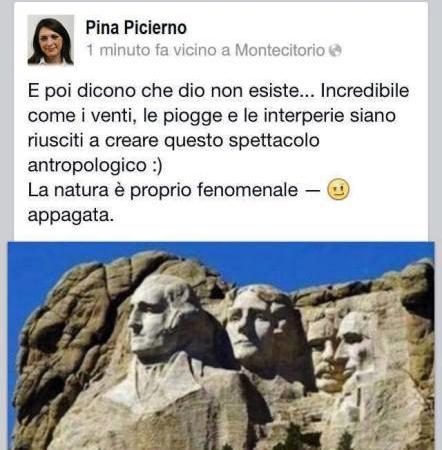Click the line "La natura è proprio fenomenale"

163,190
